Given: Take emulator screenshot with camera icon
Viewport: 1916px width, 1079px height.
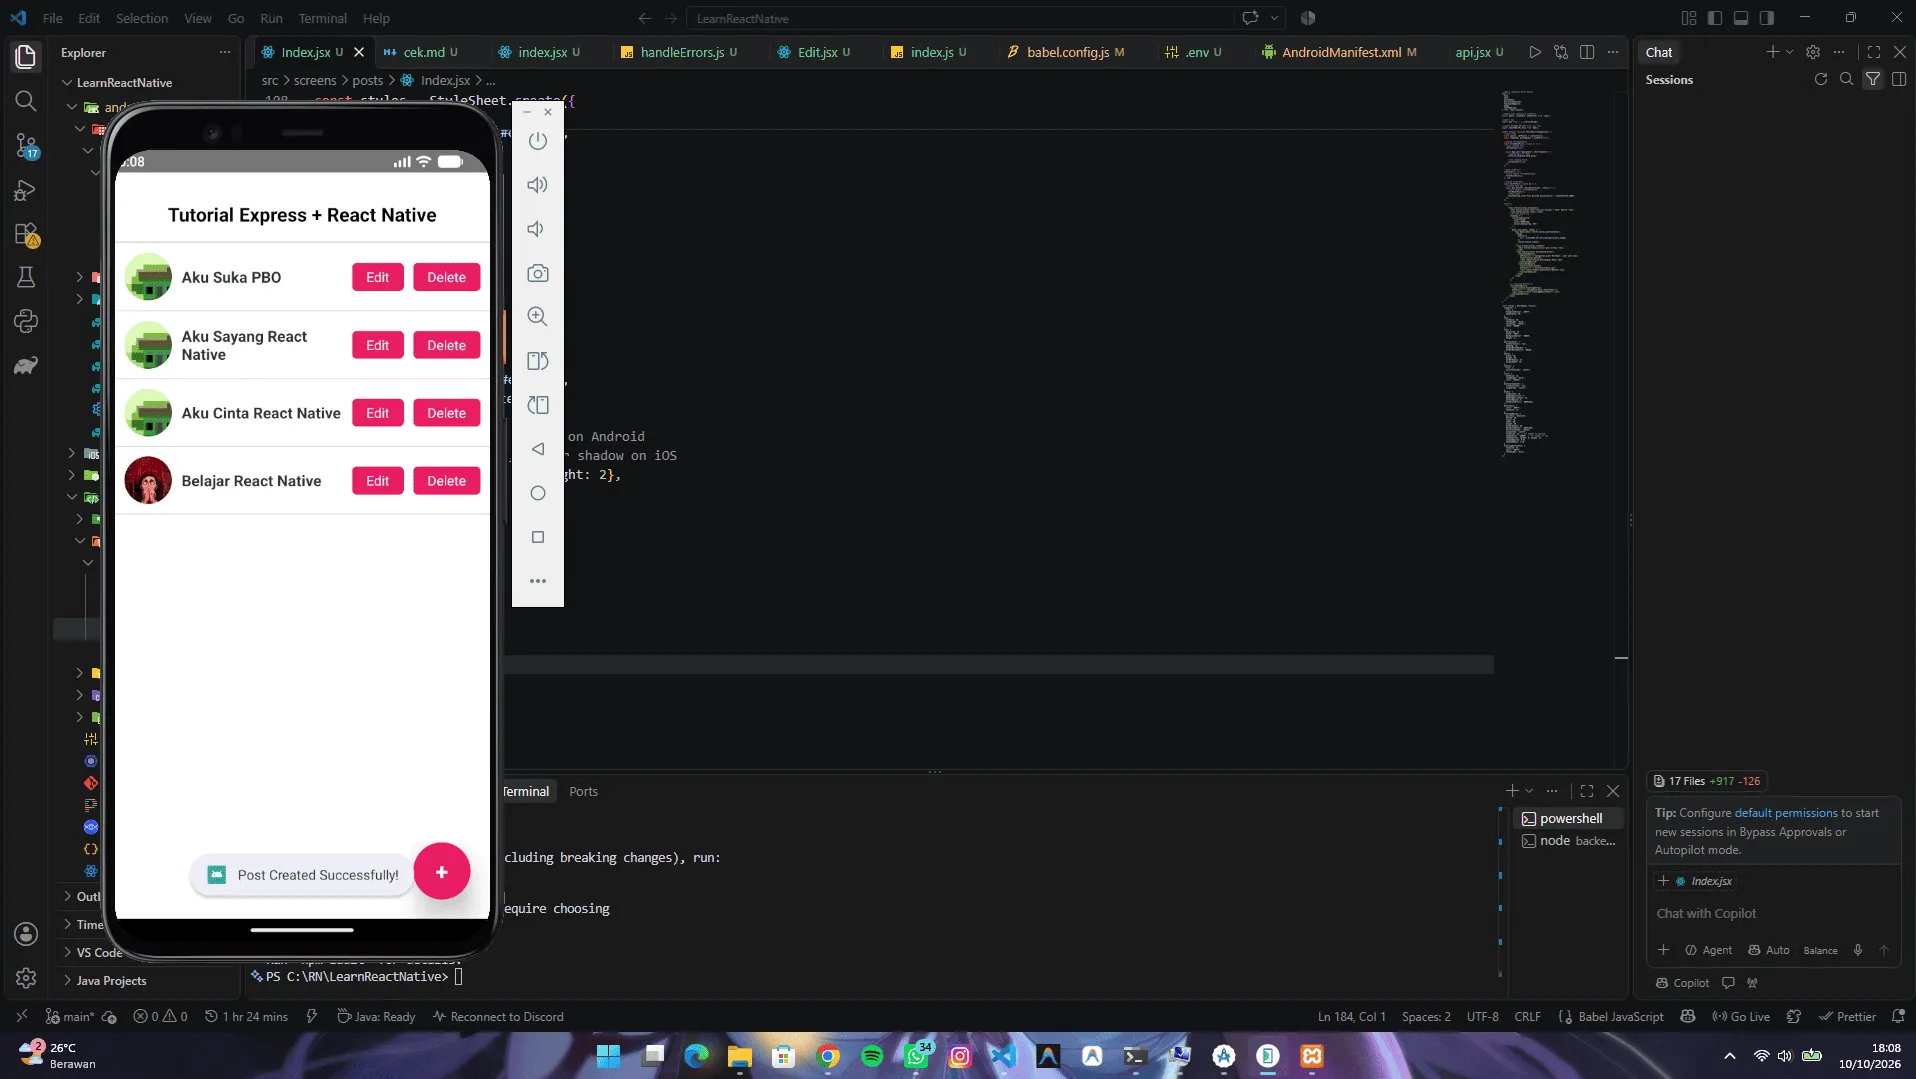Looking at the screenshot, I should coord(538,273).
